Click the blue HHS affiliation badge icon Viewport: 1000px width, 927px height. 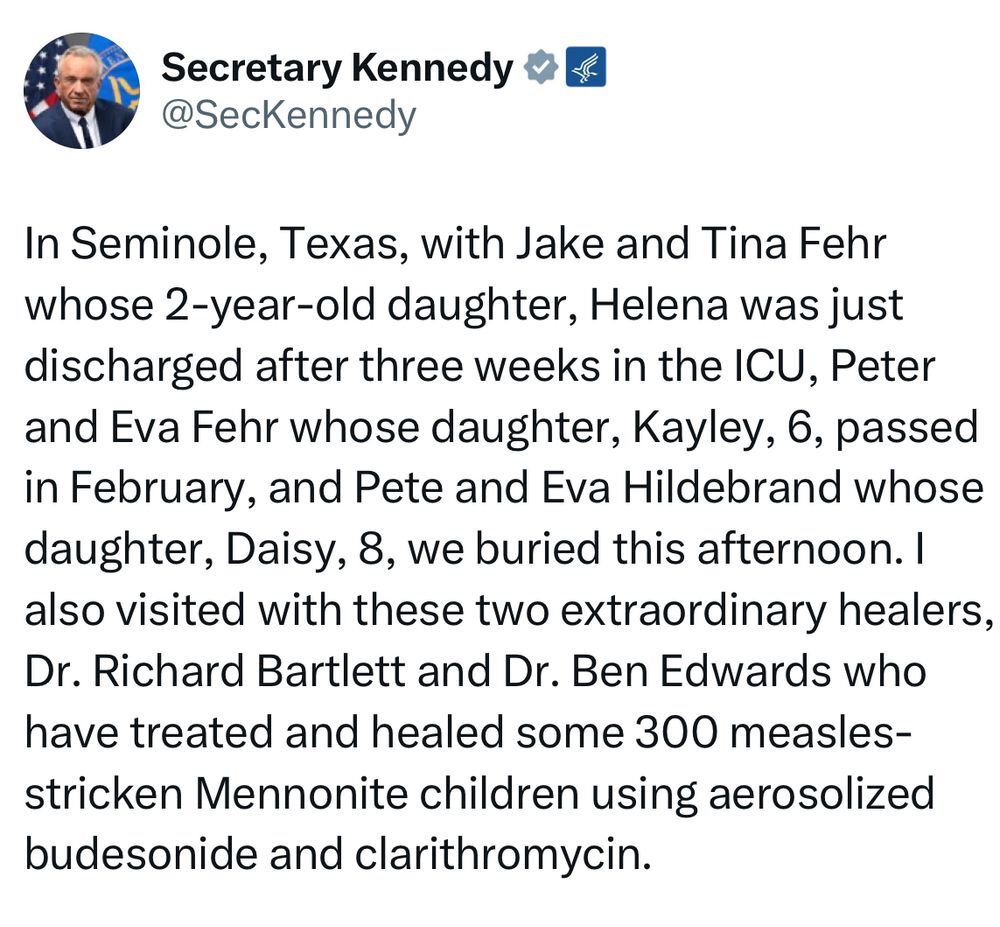tap(585, 67)
